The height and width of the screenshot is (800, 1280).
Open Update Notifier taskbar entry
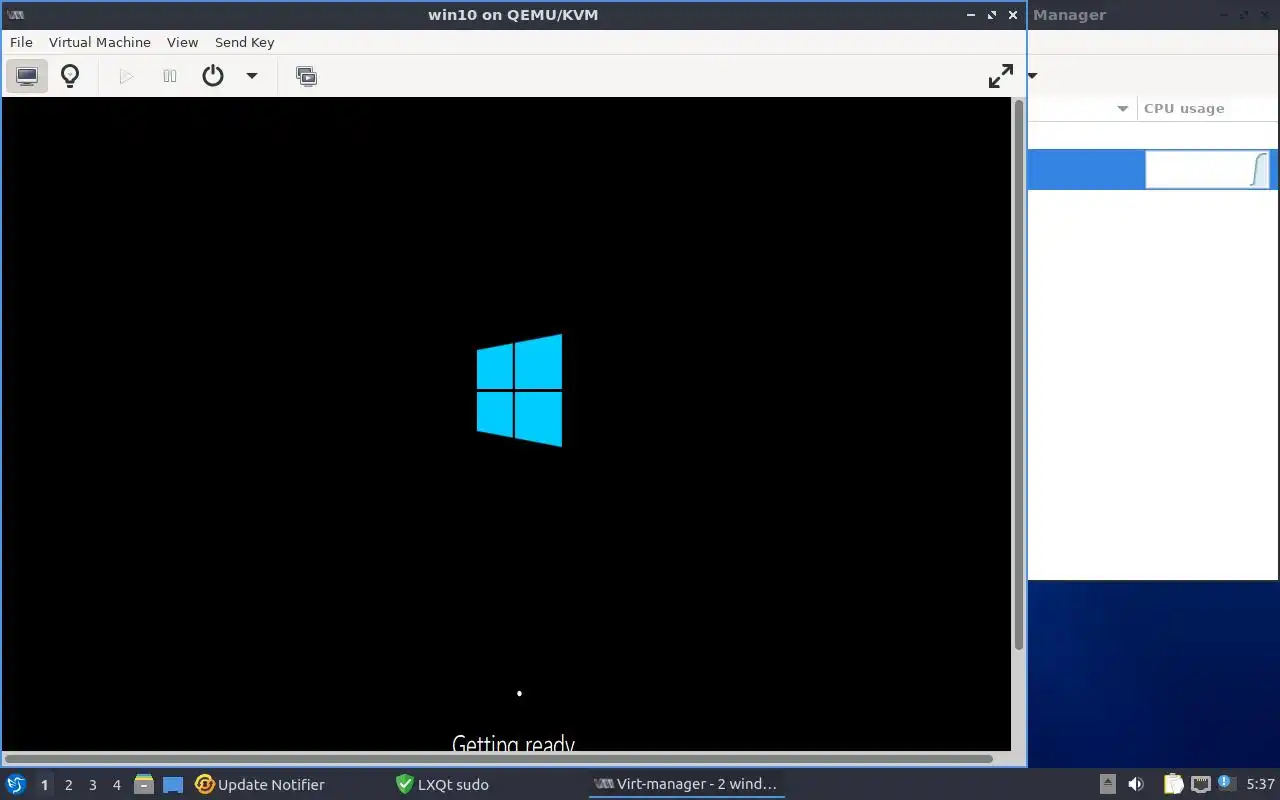(x=260, y=784)
